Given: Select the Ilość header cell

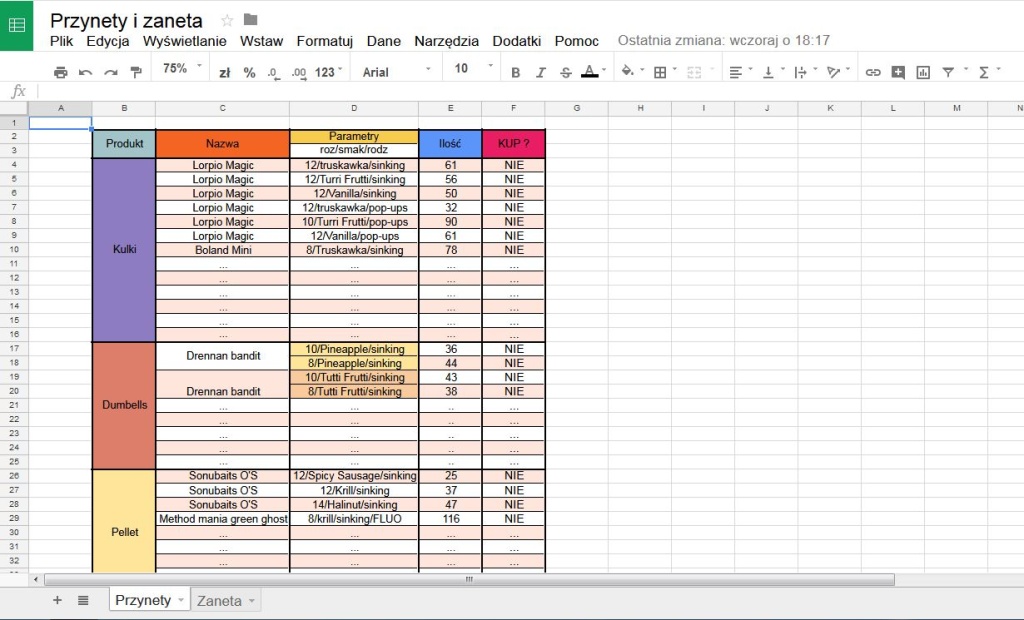Looking at the screenshot, I should coord(450,144).
